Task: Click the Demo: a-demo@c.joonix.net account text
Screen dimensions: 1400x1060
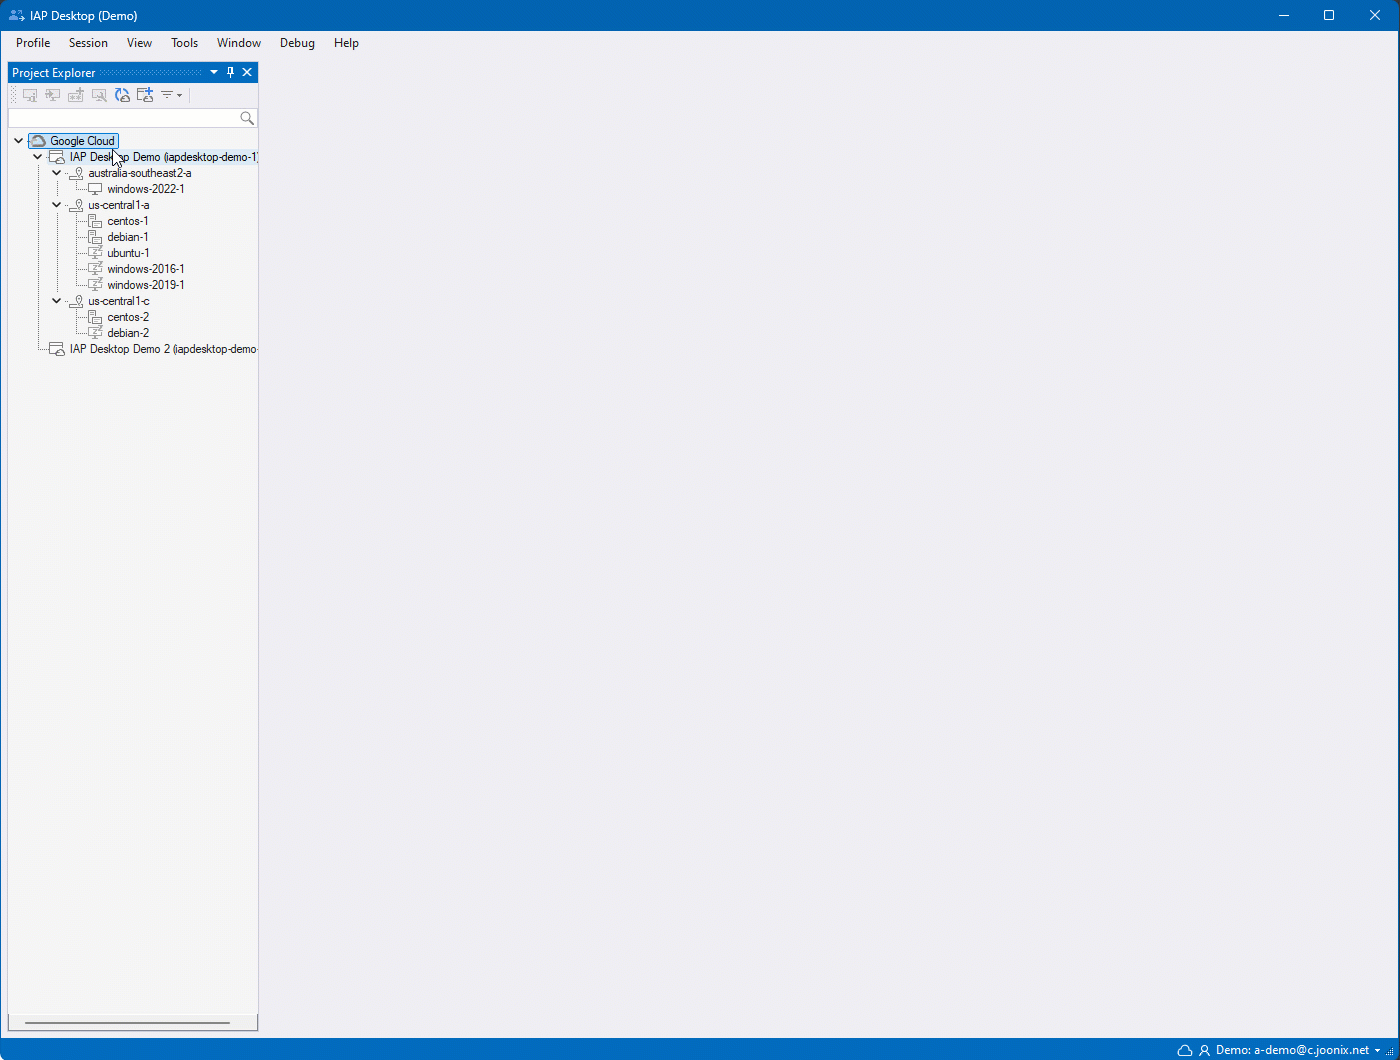Action: pos(1292,1050)
